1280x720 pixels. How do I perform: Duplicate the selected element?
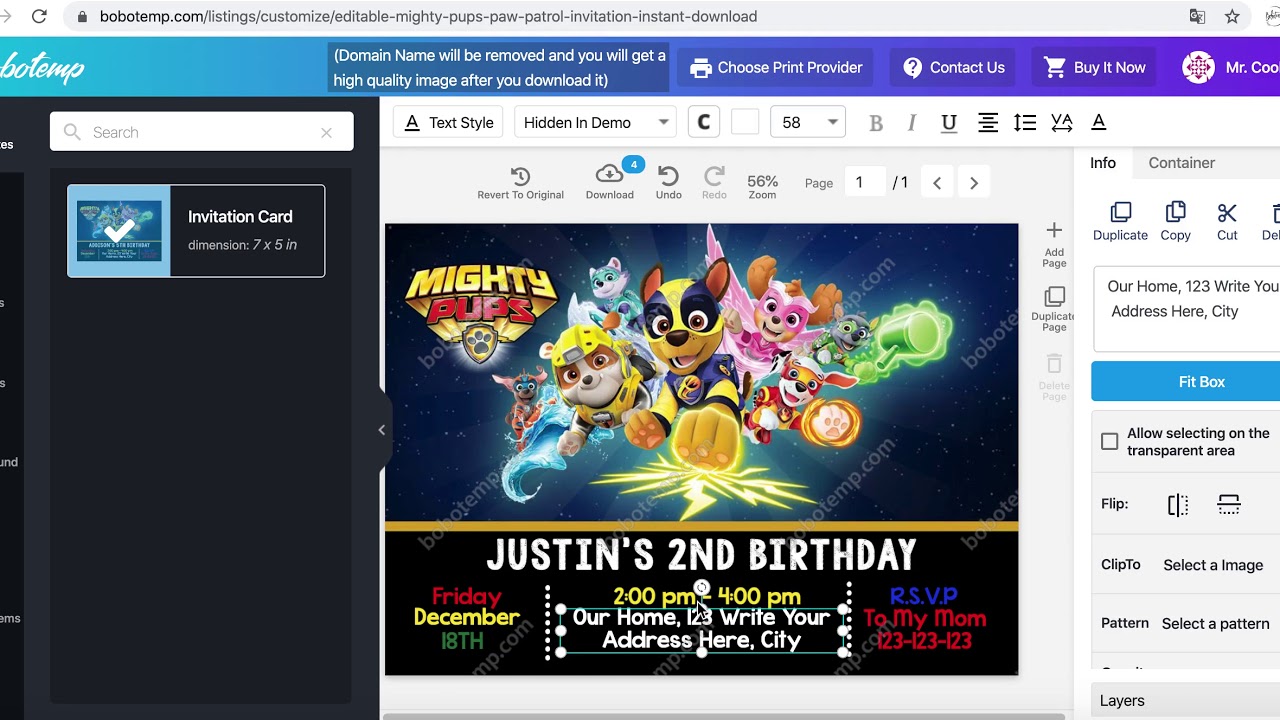tap(1120, 221)
